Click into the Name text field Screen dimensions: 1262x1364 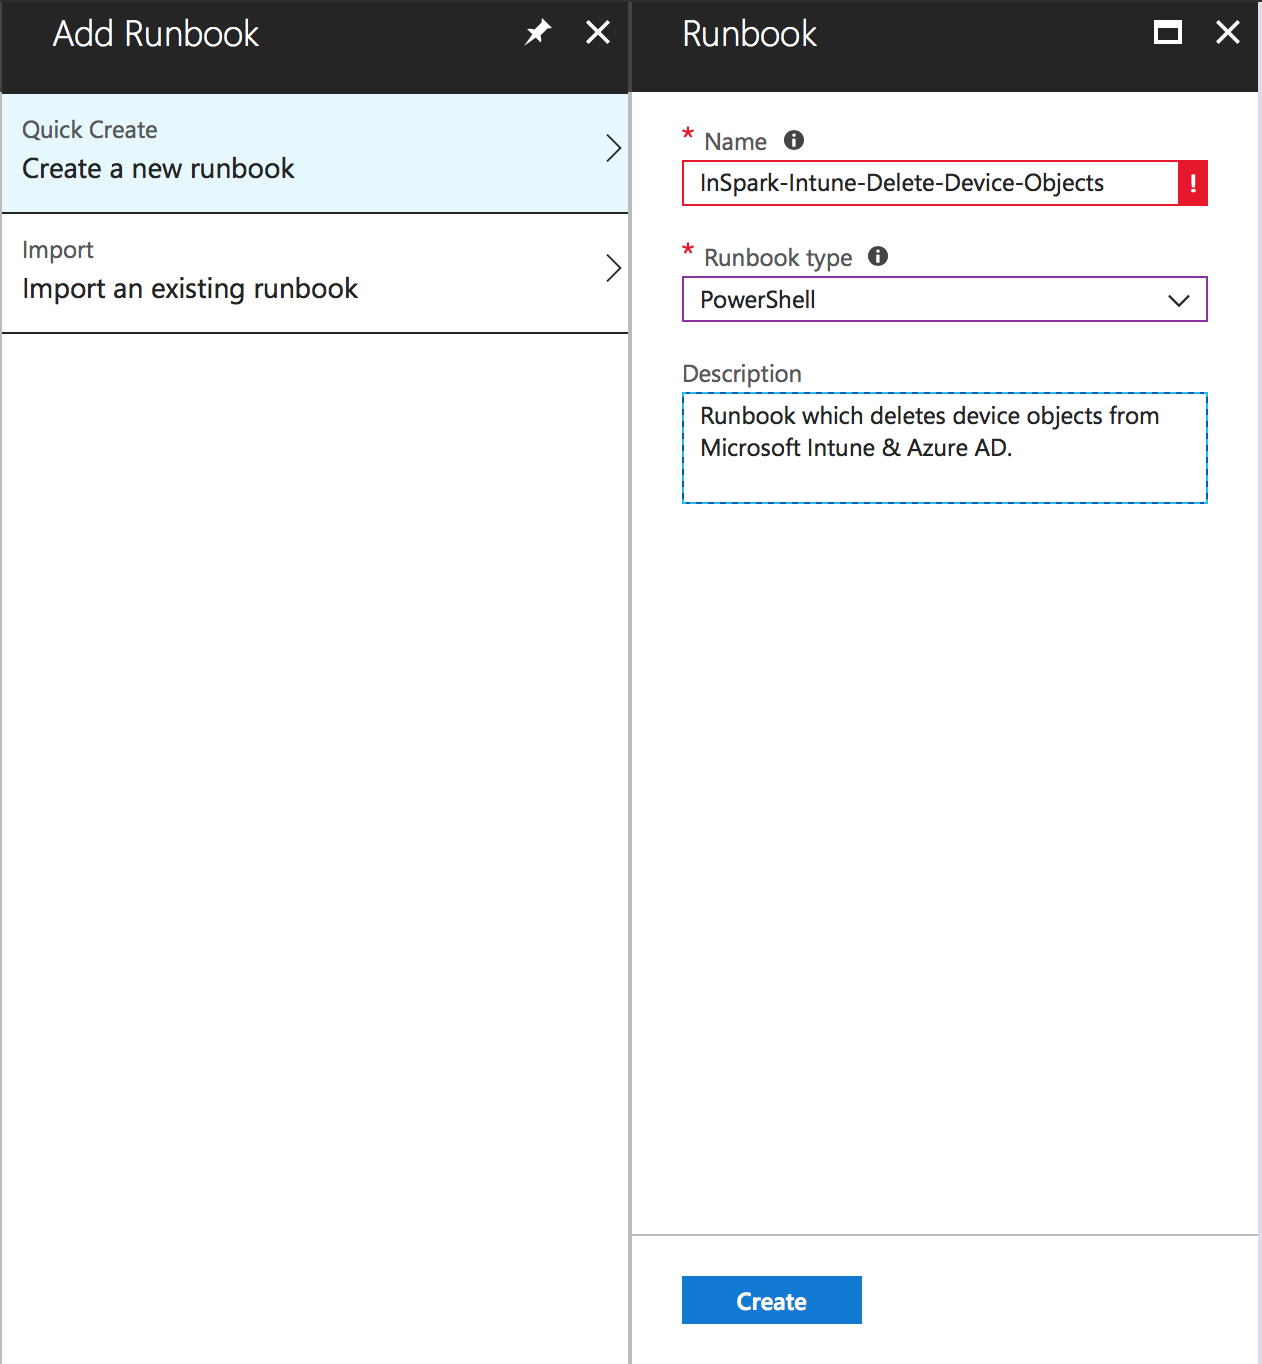point(930,184)
